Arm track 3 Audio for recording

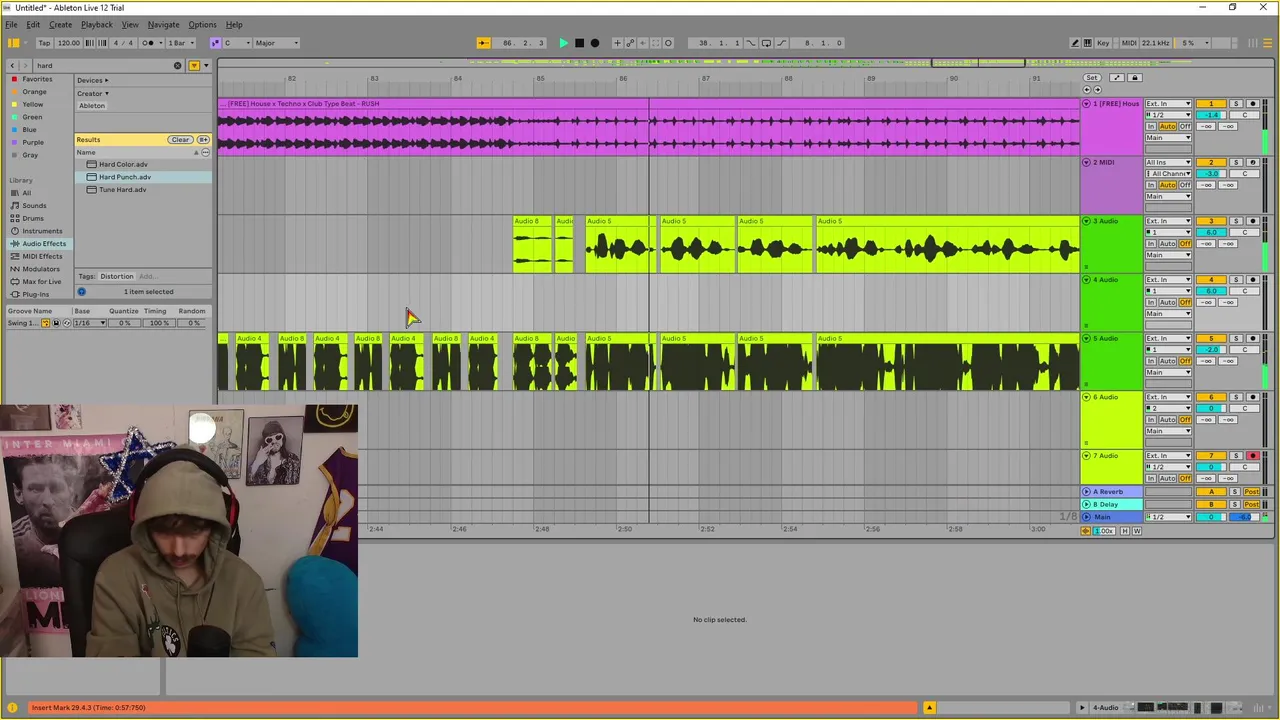pos(1252,221)
